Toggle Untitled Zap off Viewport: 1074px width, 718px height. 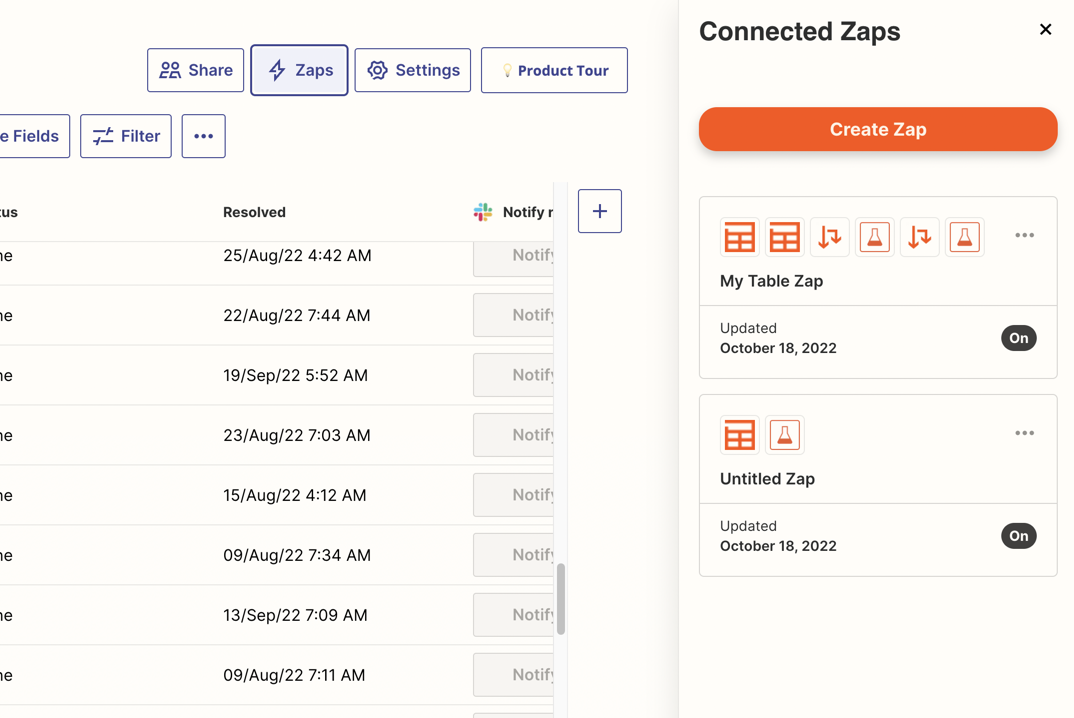click(1018, 536)
